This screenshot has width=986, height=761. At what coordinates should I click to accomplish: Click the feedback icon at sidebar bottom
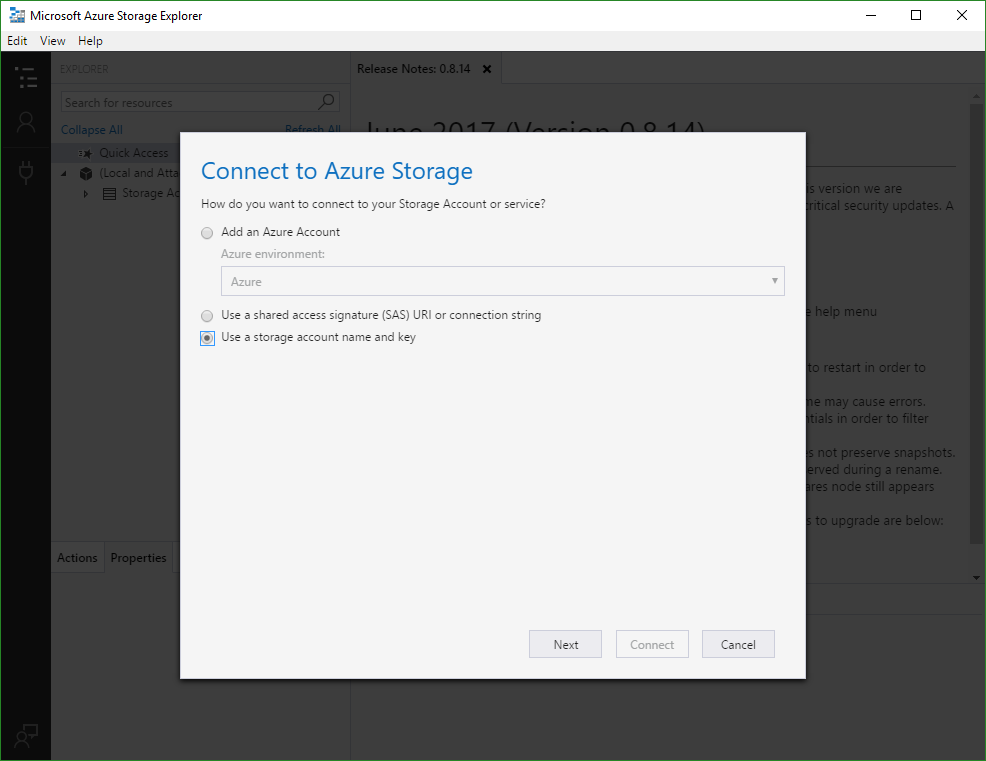26,735
